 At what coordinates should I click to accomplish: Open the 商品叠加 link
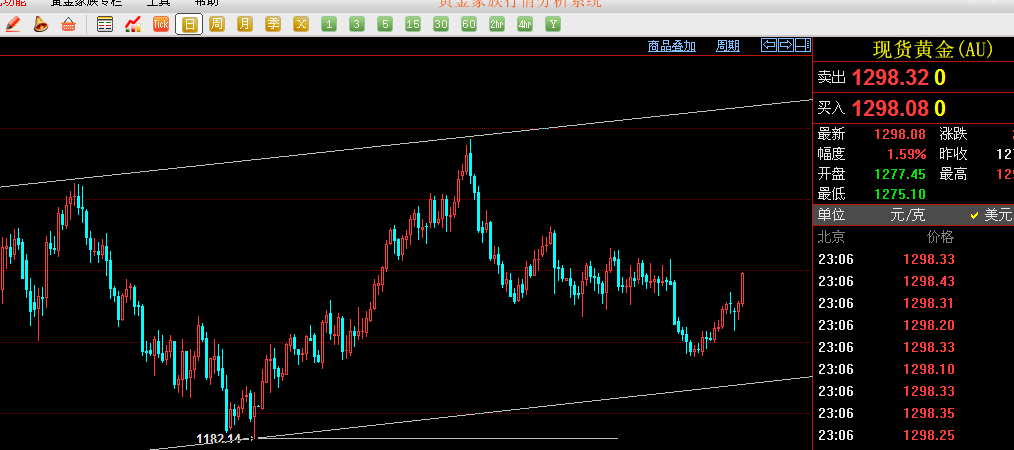pos(672,46)
